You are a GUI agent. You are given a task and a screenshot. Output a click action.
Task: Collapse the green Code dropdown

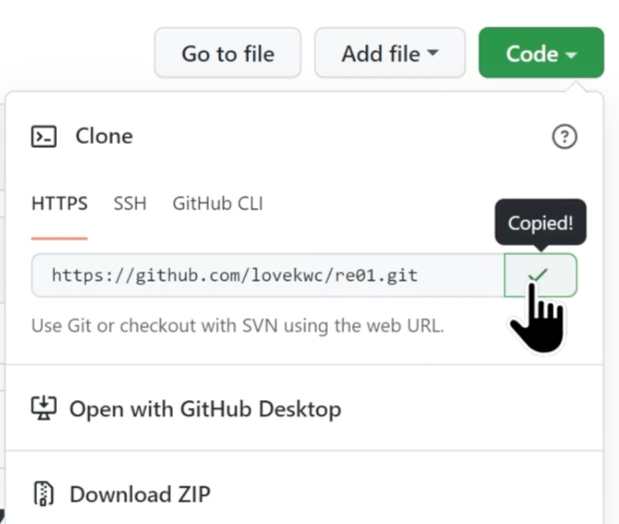point(540,54)
